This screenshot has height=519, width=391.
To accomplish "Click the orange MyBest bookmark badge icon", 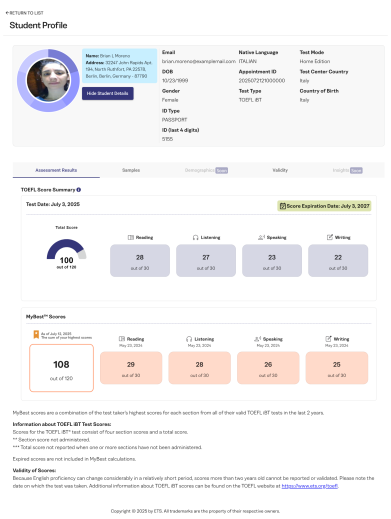I will click(x=36, y=334).
